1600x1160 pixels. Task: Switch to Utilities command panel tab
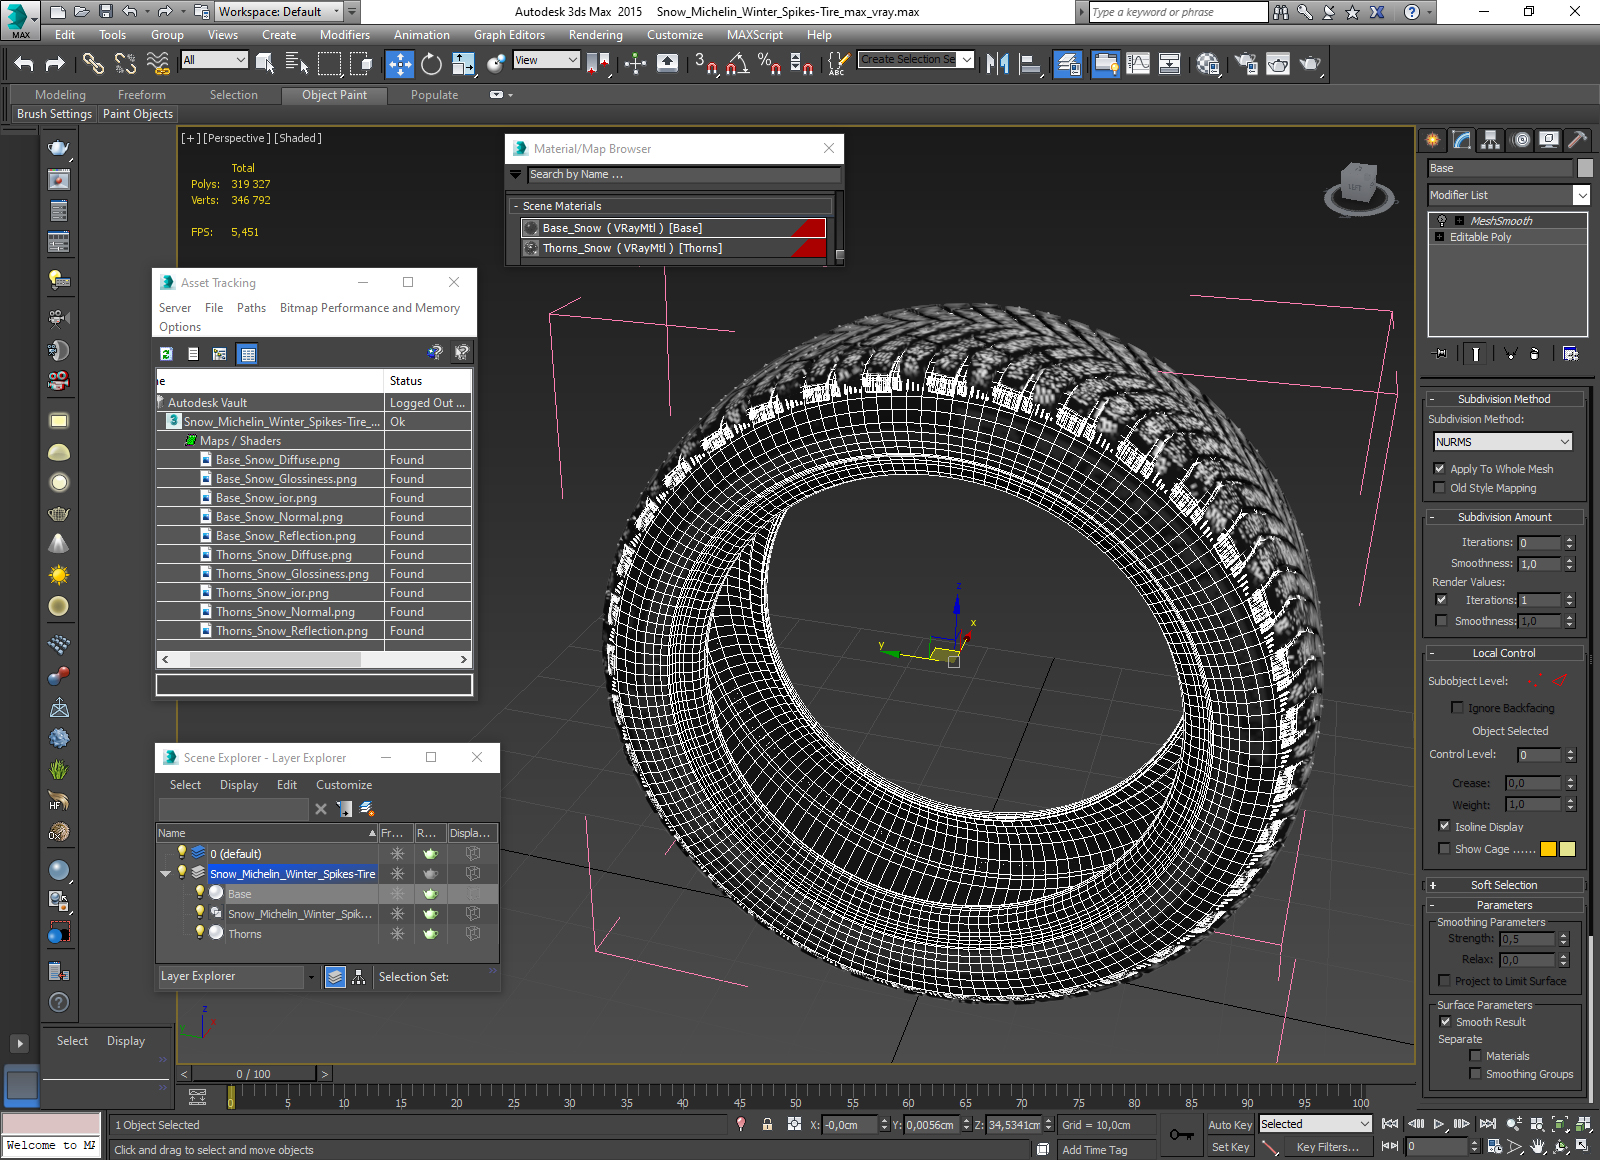(1578, 140)
